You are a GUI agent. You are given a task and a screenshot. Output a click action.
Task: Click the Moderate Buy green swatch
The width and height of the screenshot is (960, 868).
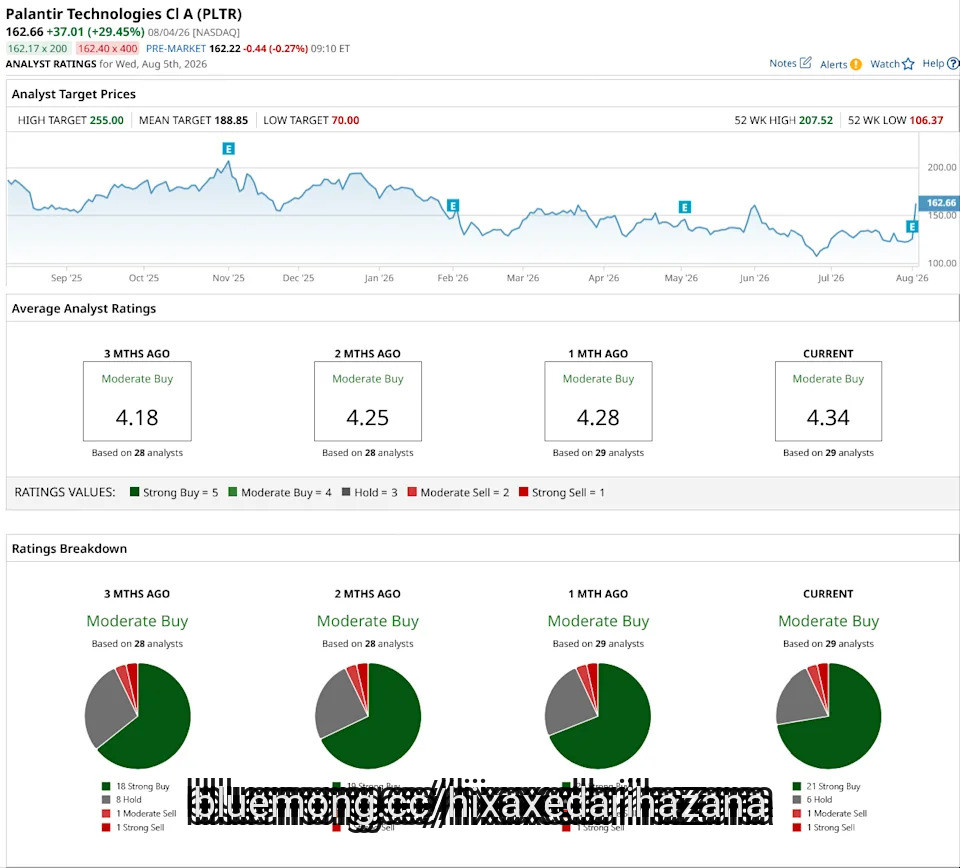click(233, 492)
